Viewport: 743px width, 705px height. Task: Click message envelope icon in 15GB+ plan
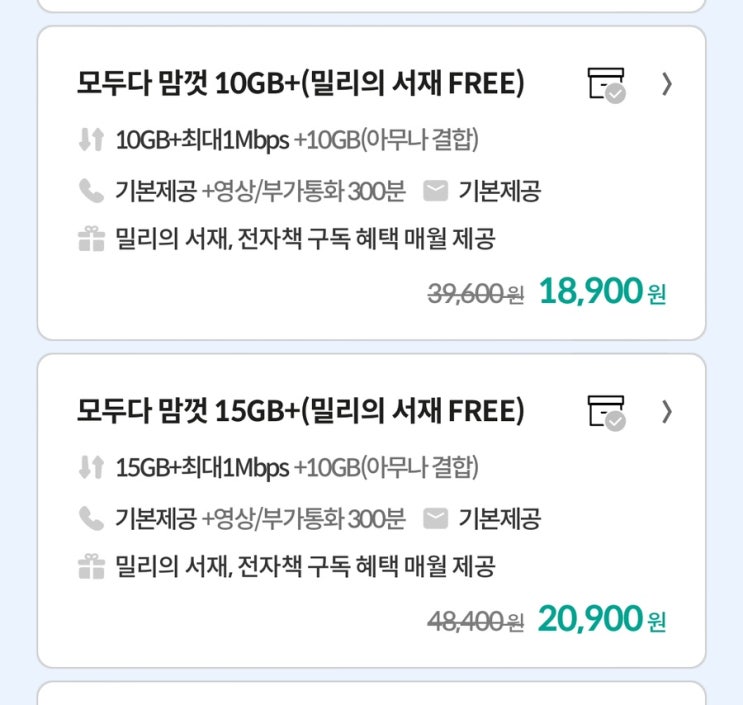click(x=435, y=518)
